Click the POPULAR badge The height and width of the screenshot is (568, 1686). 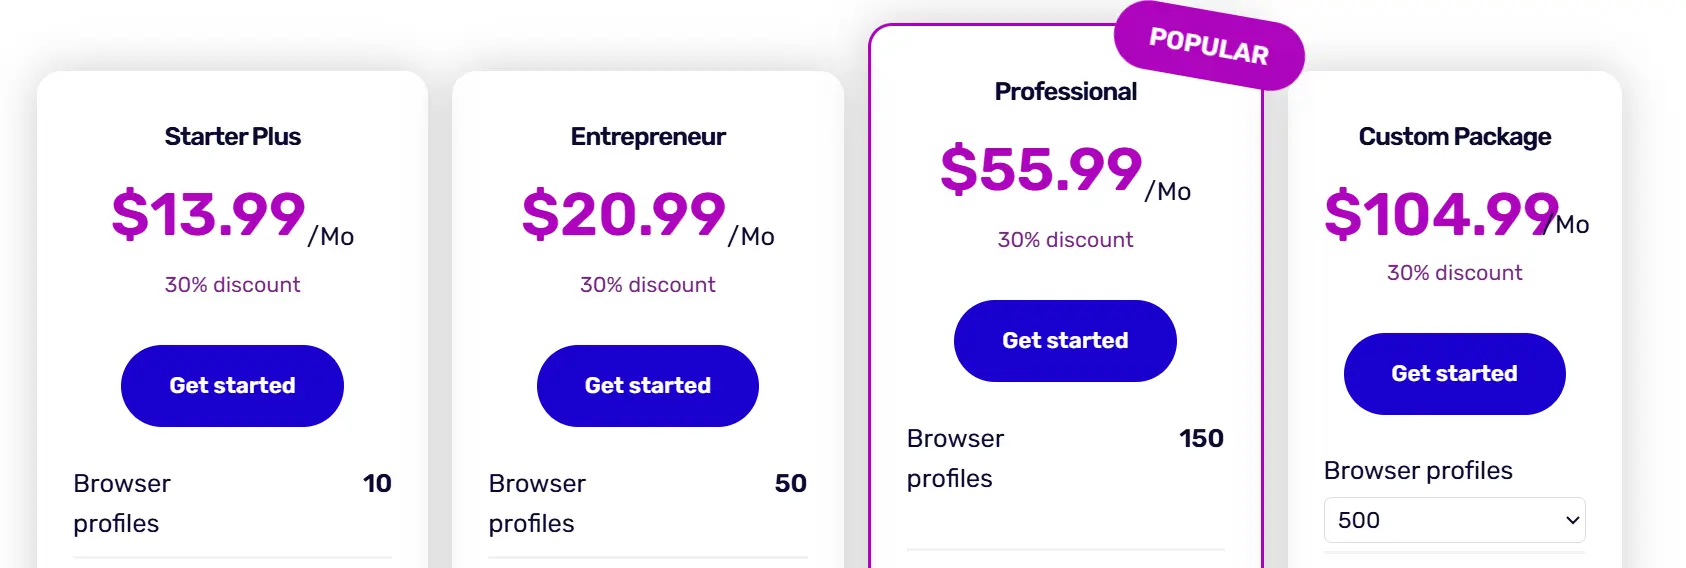pos(1209,46)
